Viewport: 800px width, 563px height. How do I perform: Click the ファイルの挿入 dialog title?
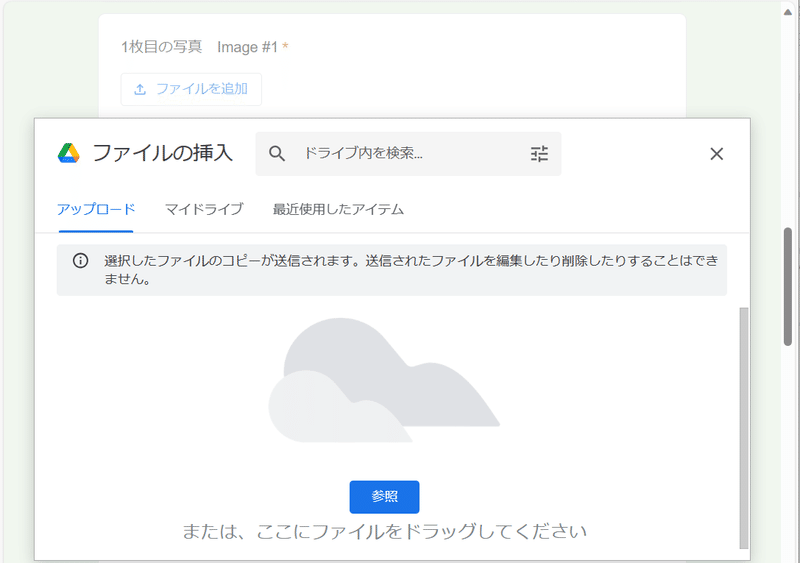pyautogui.click(x=162, y=153)
